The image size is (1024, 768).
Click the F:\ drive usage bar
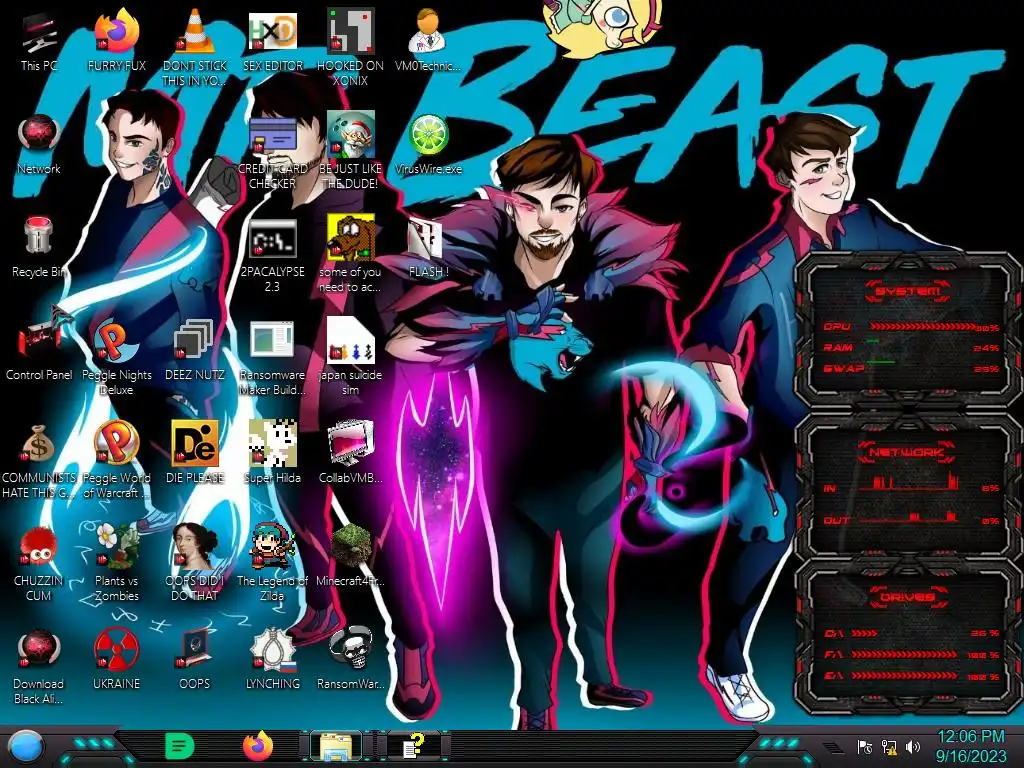(911, 654)
